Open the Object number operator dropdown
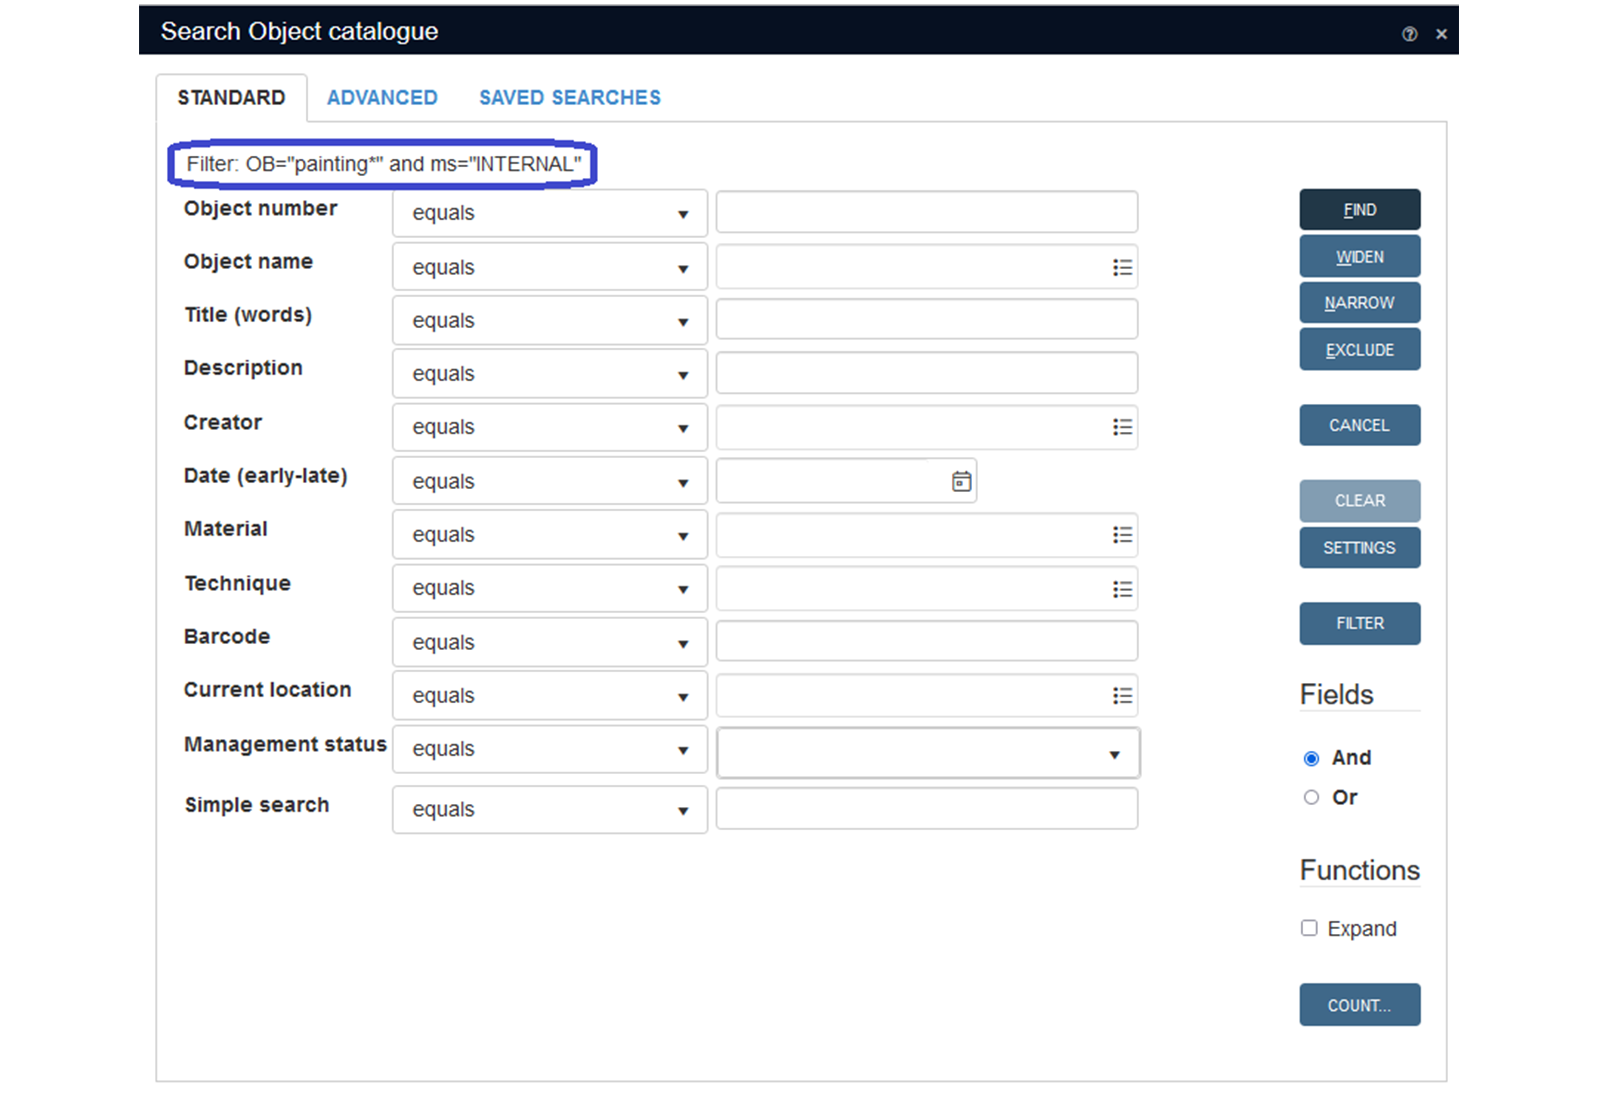 pos(549,213)
